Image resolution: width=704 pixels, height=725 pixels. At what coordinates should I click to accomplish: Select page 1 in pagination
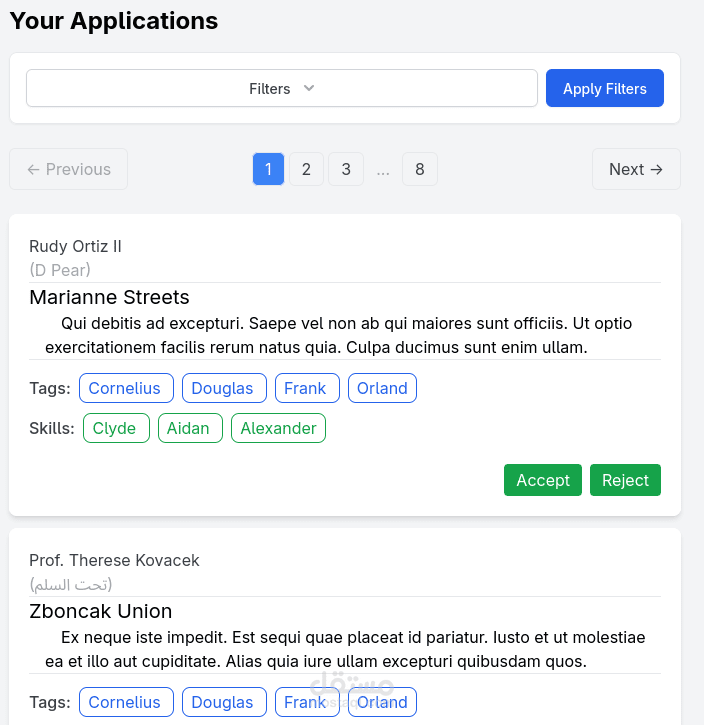click(x=268, y=169)
